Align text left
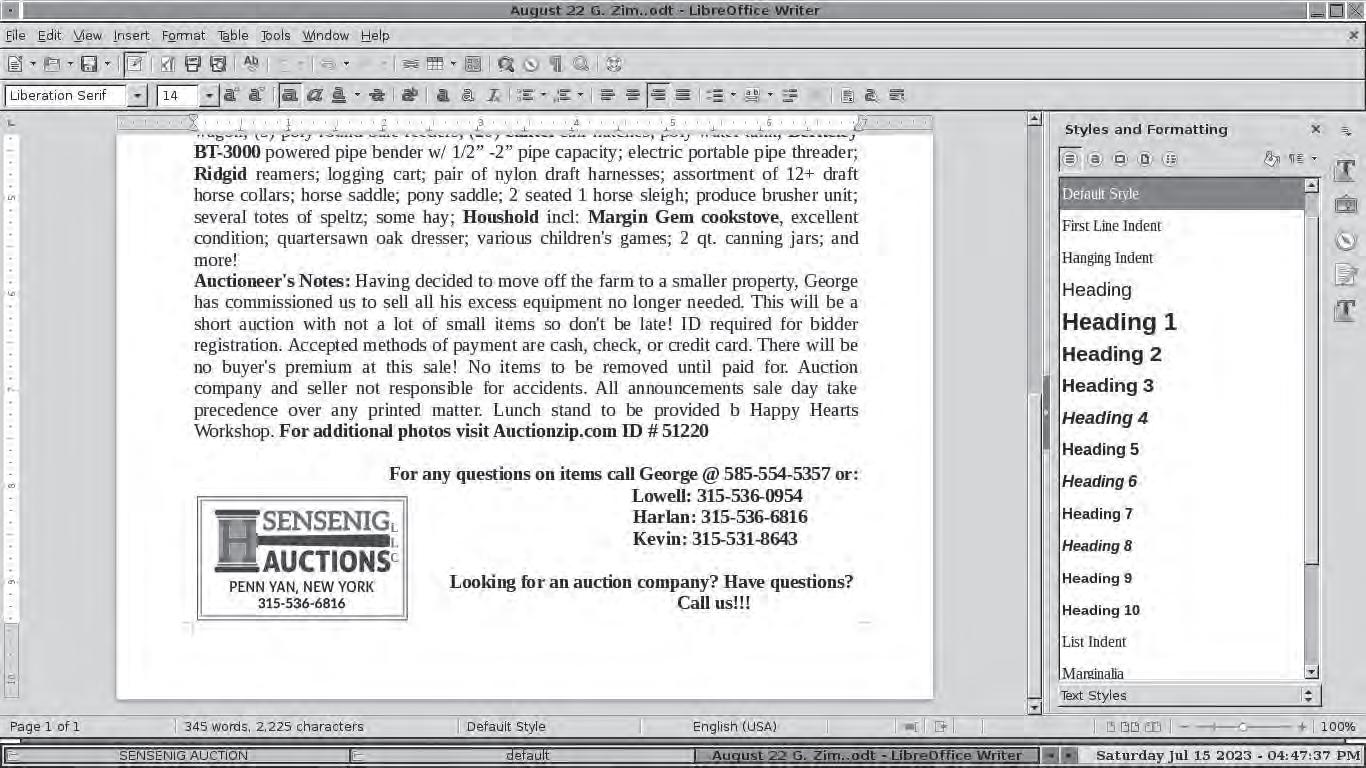The image size is (1366, 768). click(607, 95)
